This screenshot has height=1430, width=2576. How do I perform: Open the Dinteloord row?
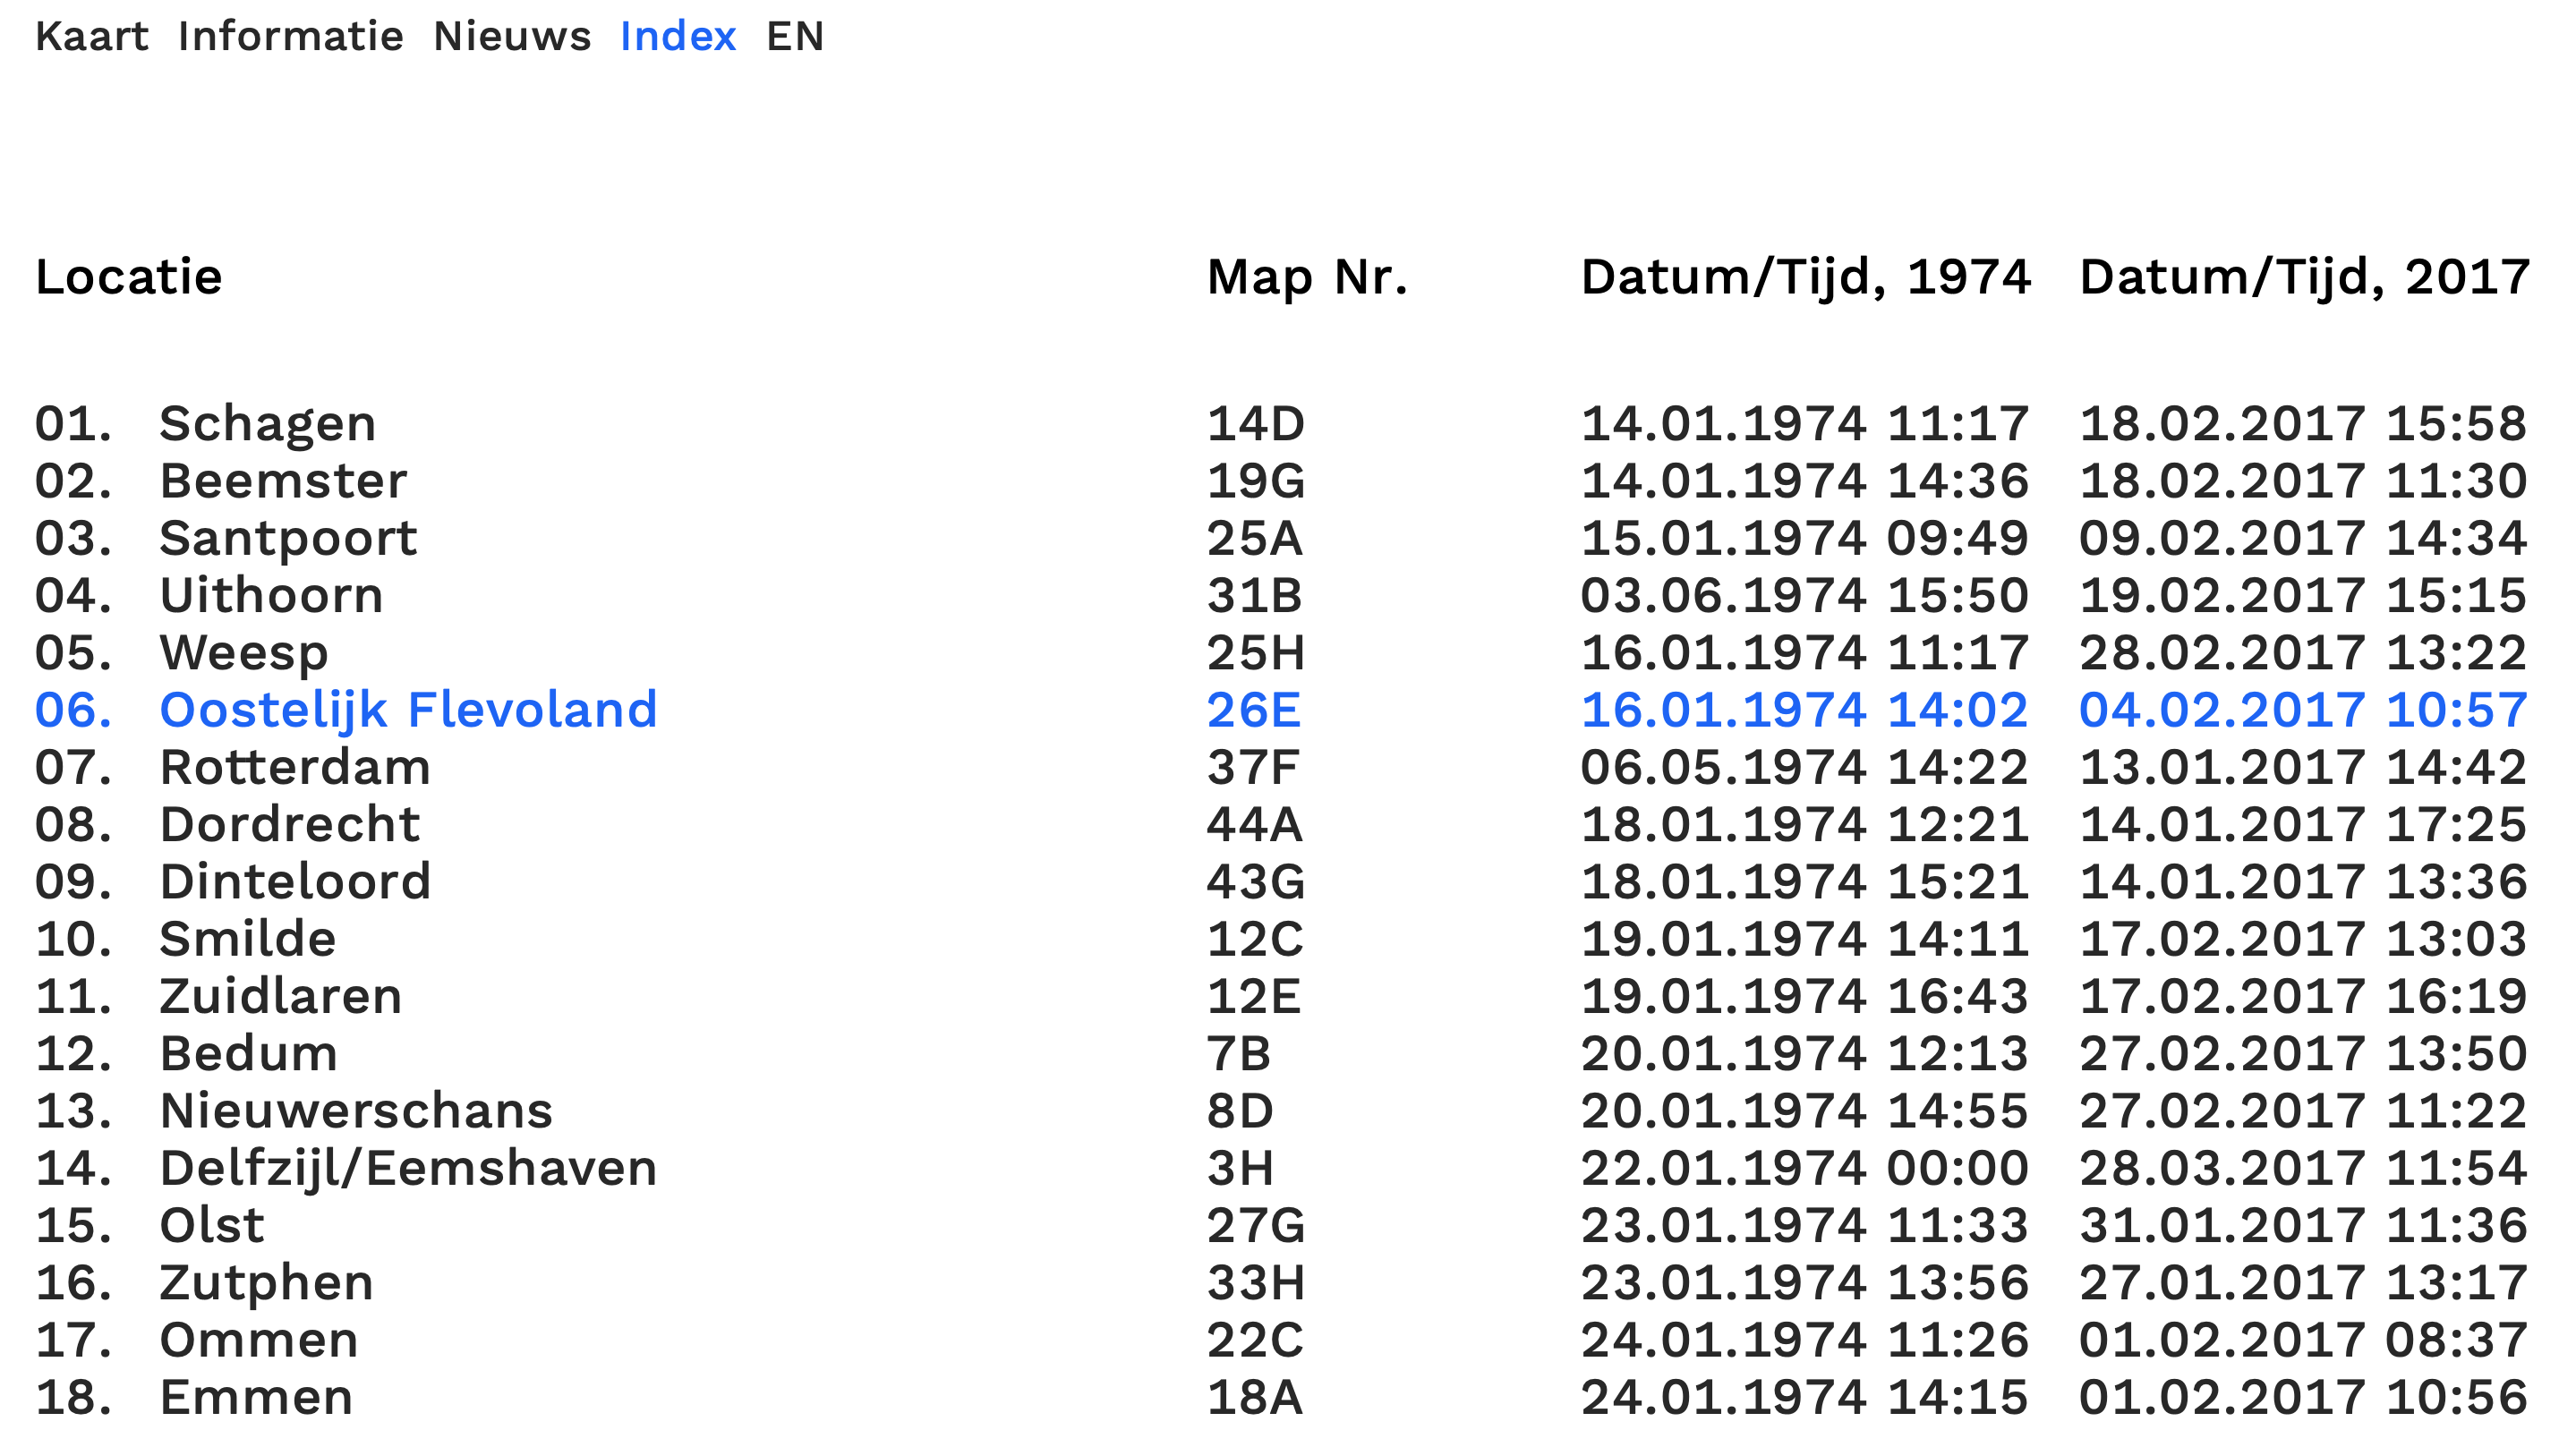click(x=295, y=882)
